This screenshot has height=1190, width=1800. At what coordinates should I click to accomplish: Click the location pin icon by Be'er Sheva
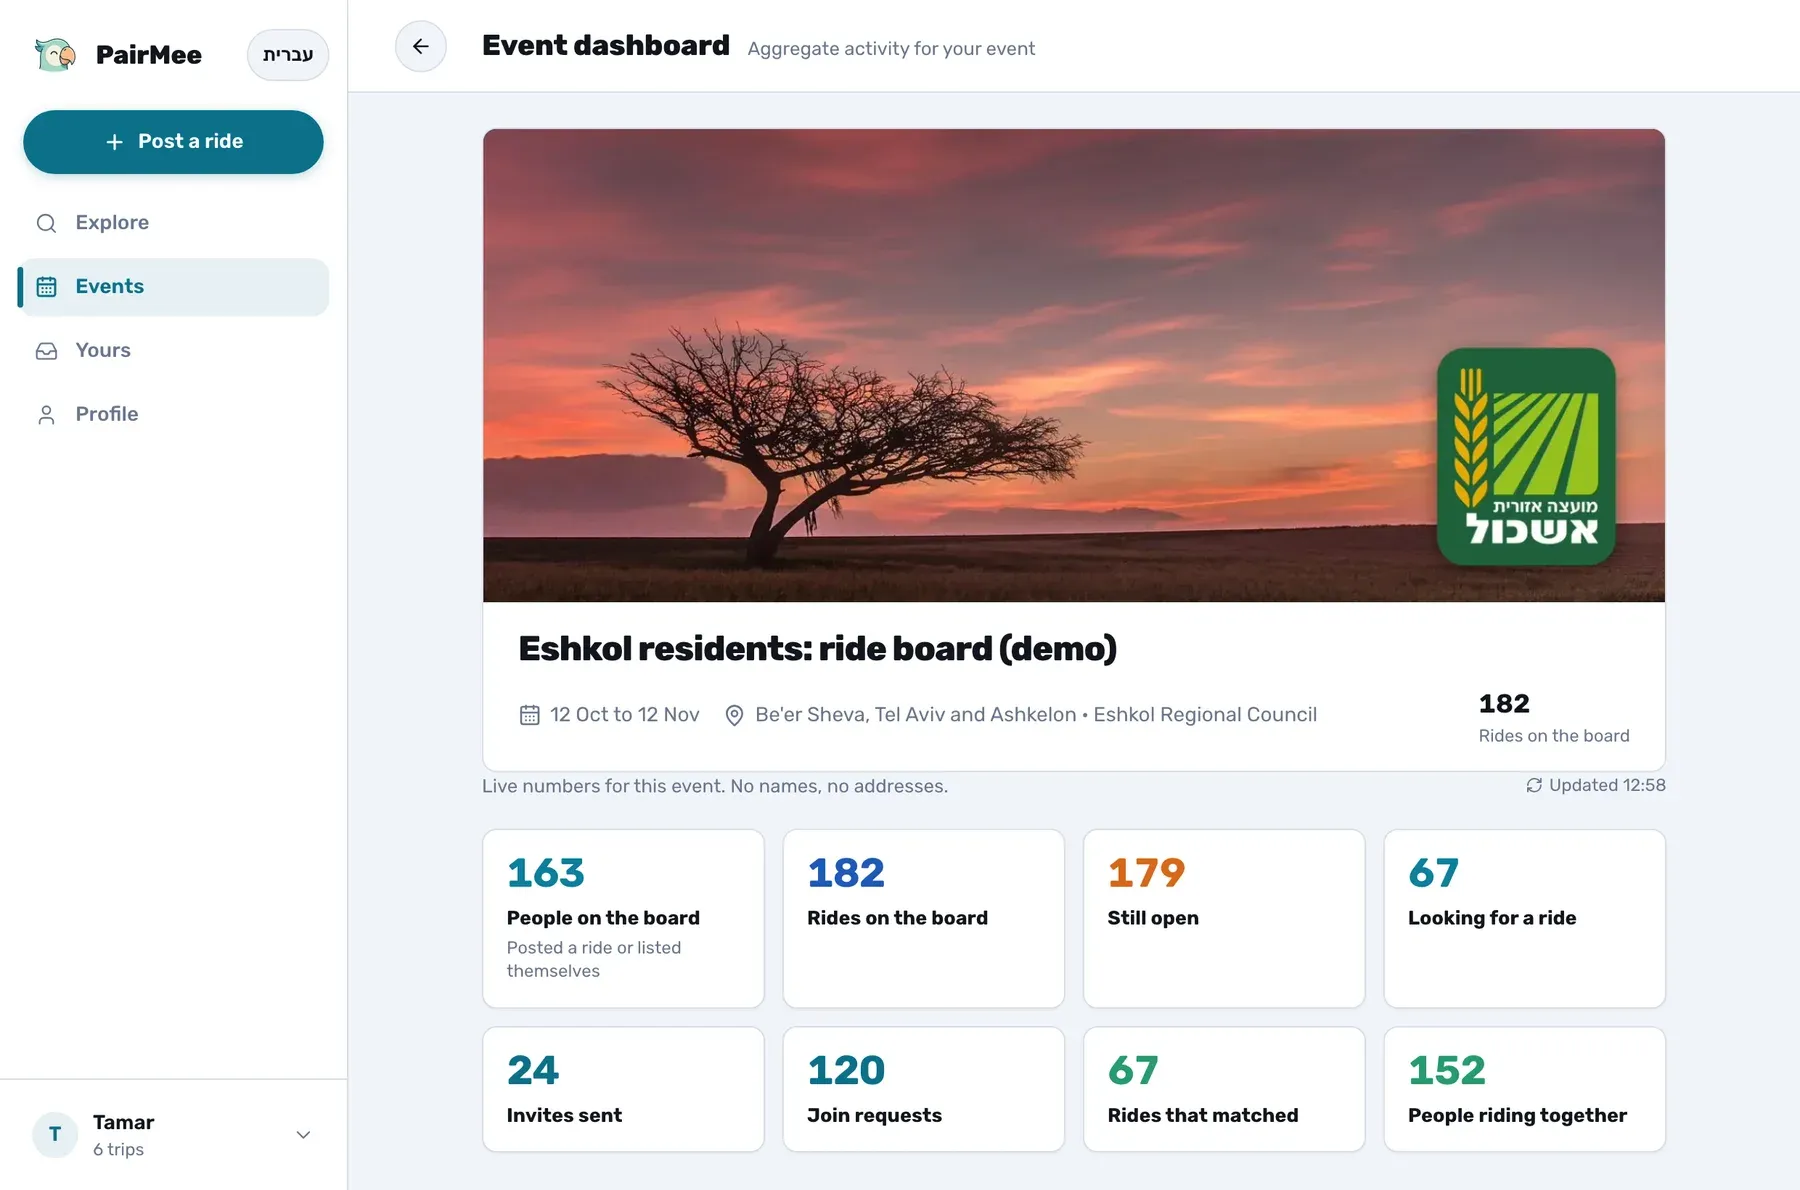point(734,715)
